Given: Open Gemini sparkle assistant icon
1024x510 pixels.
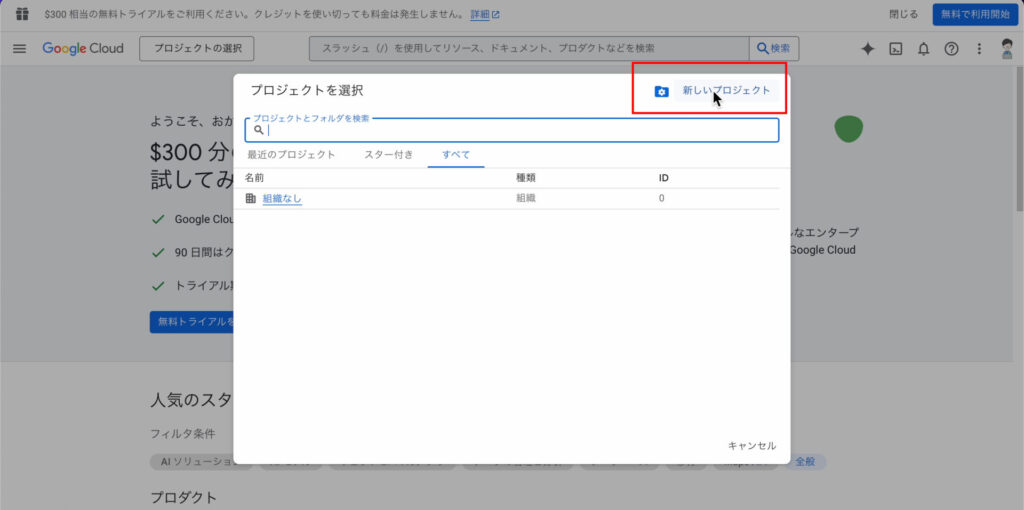Looking at the screenshot, I should [867, 49].
